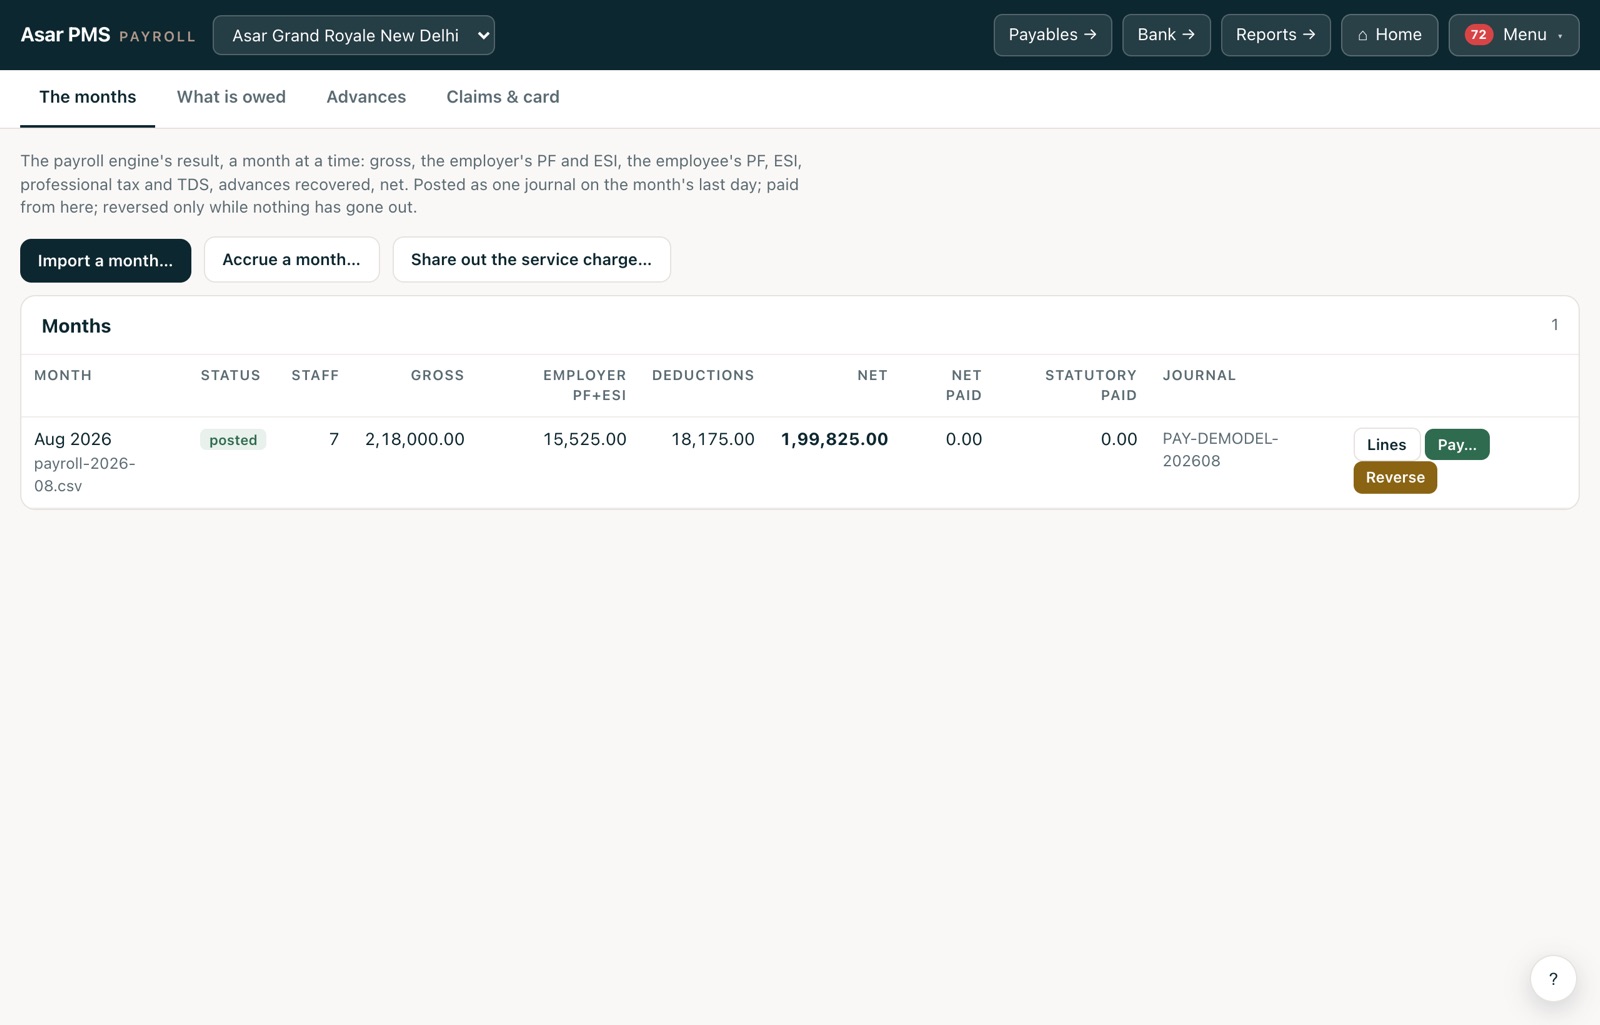
Task: Click the Payables navigation button
Action: pos(1052,35)
